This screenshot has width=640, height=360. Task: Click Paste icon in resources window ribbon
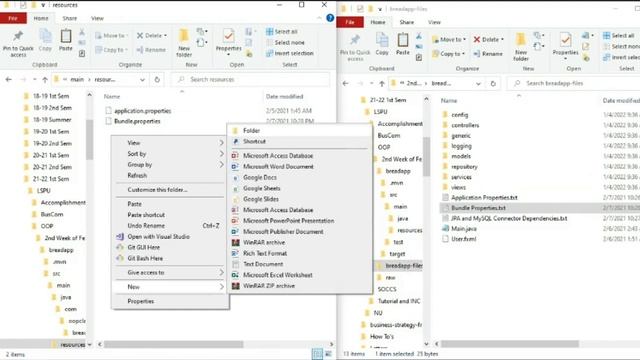[66, 40]
